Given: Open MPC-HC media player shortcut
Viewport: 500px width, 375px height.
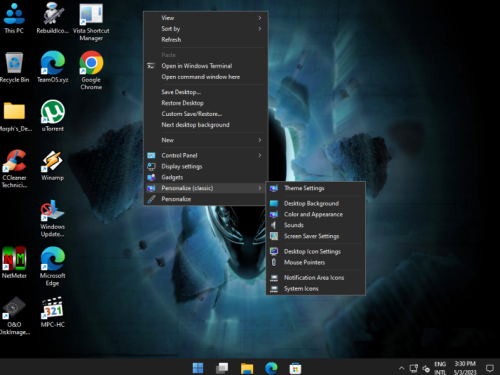Looking at the screenshot, I should pos(53,312).
